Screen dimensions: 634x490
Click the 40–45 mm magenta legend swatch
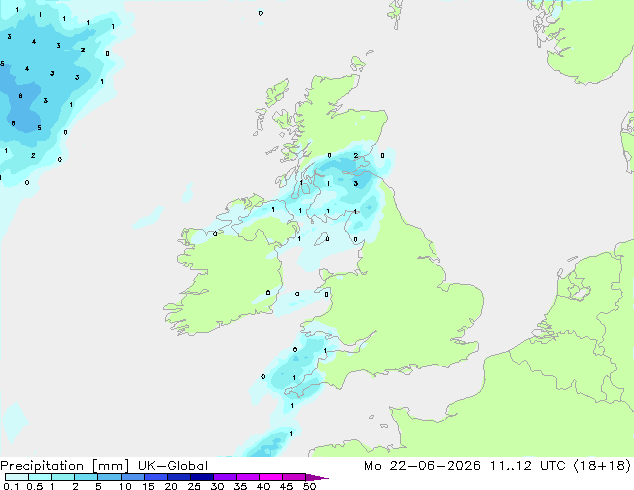pos(270,477)
